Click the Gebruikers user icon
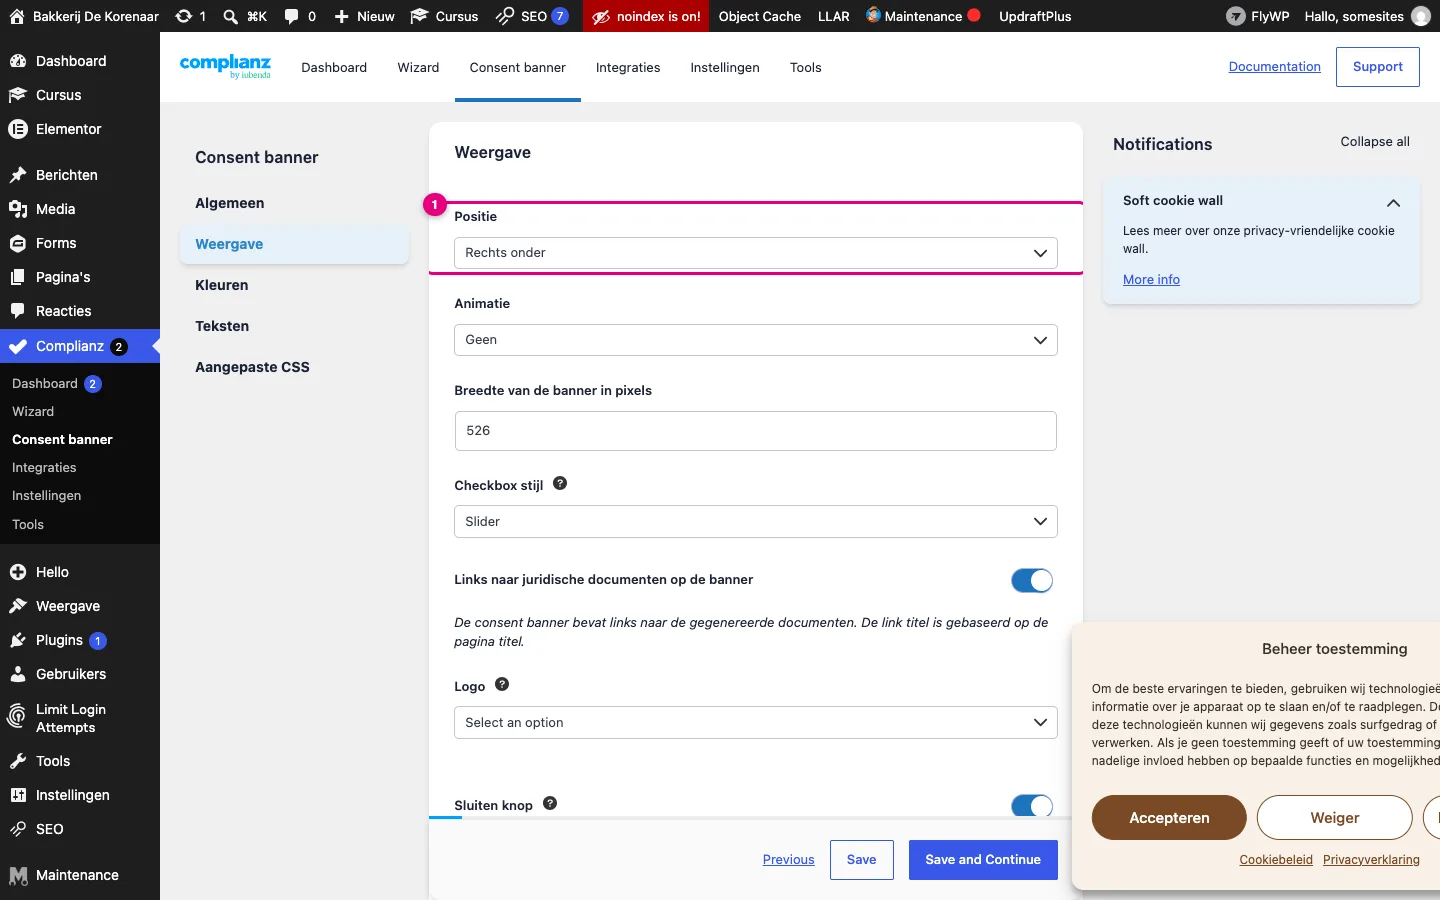Image resolution: width=1440 pixels, height=900 pixels. pyautogui.click(x=17, y=674)
